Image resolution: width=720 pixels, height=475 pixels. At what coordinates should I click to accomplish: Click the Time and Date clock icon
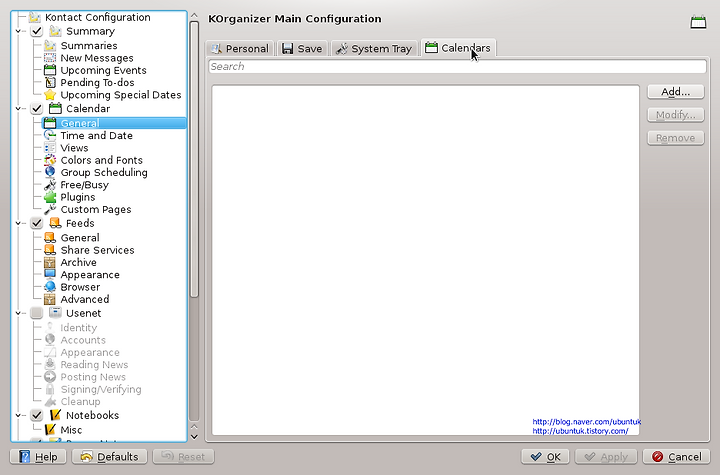(50, 136)
